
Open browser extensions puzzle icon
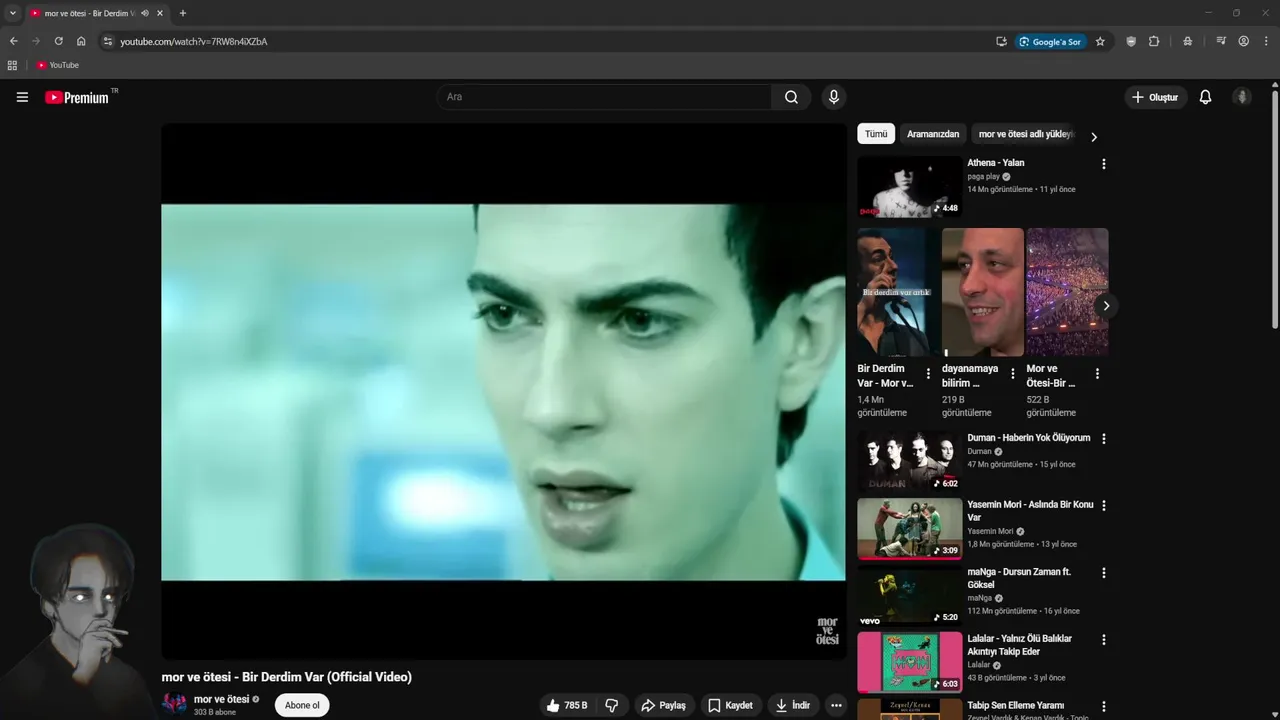coord(1154,41)
